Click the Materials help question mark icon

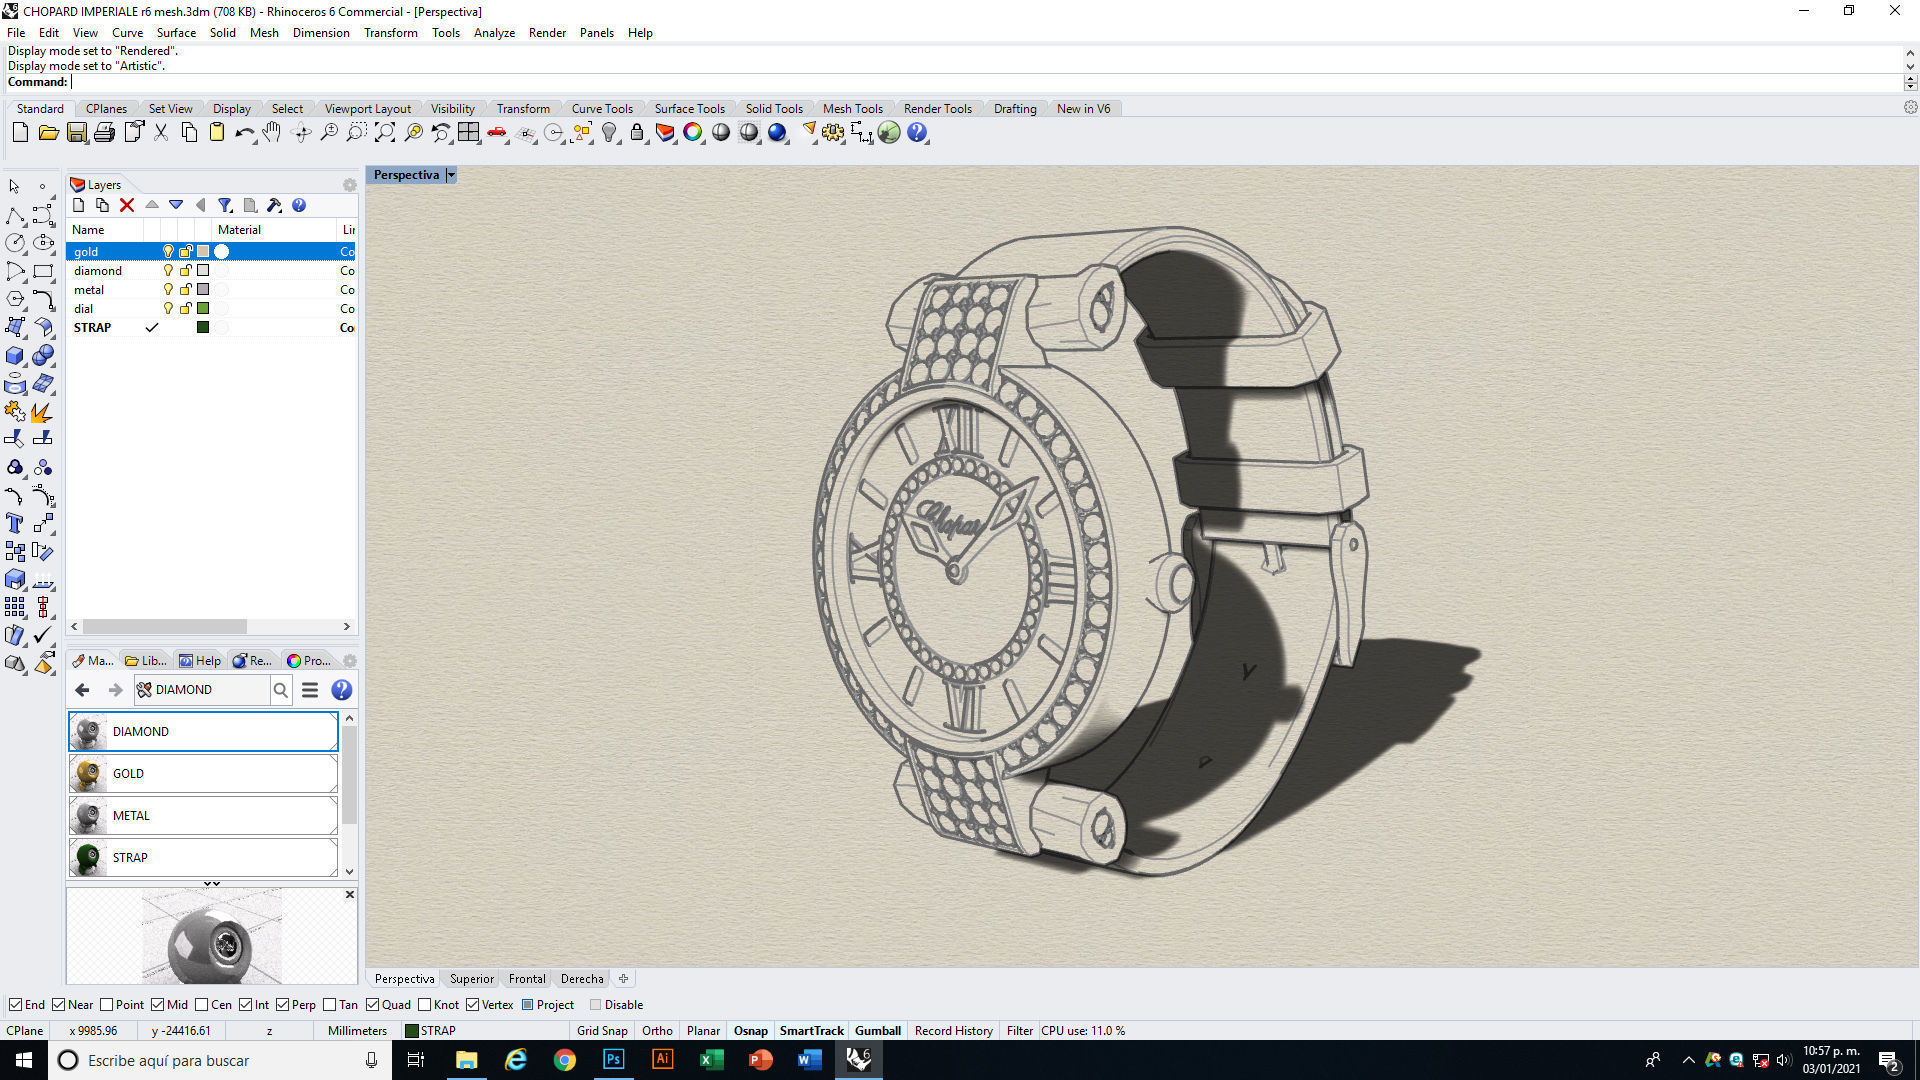click(x=341, y=690)
